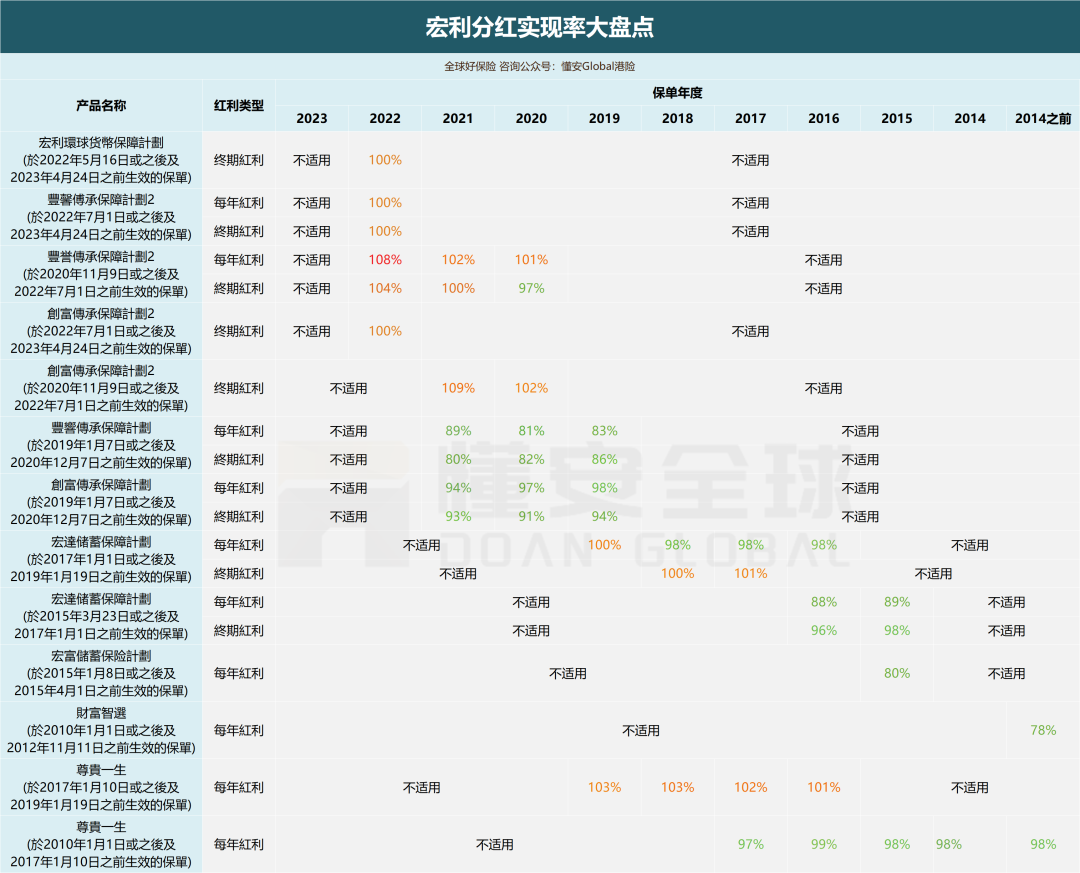Select the 財富智選 product name cell
Viewport: 1080px width, 873px height.
tap(101, 730)
